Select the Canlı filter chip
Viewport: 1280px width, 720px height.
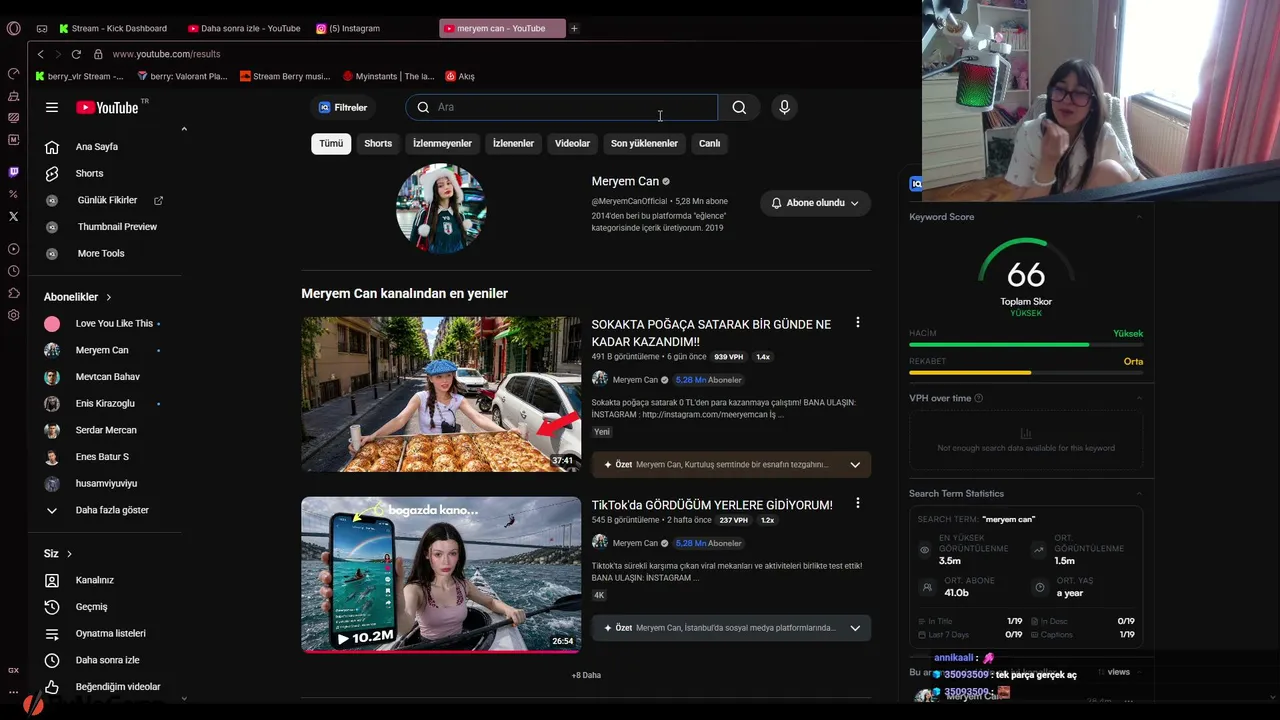pos(709,143)
